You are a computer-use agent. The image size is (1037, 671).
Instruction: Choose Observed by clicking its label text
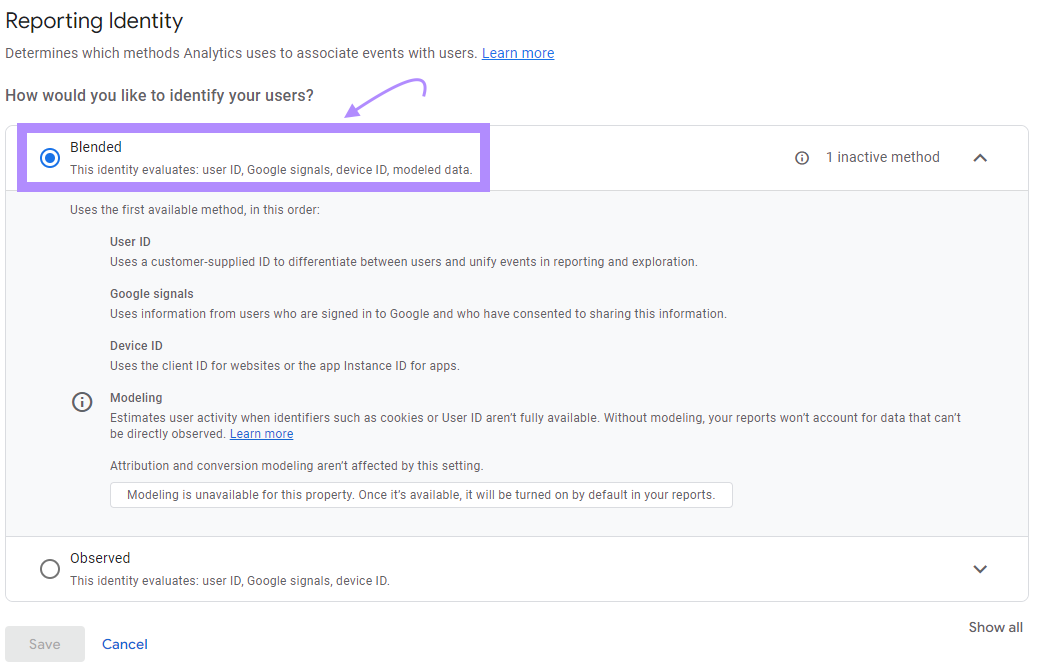coord(102,558)
